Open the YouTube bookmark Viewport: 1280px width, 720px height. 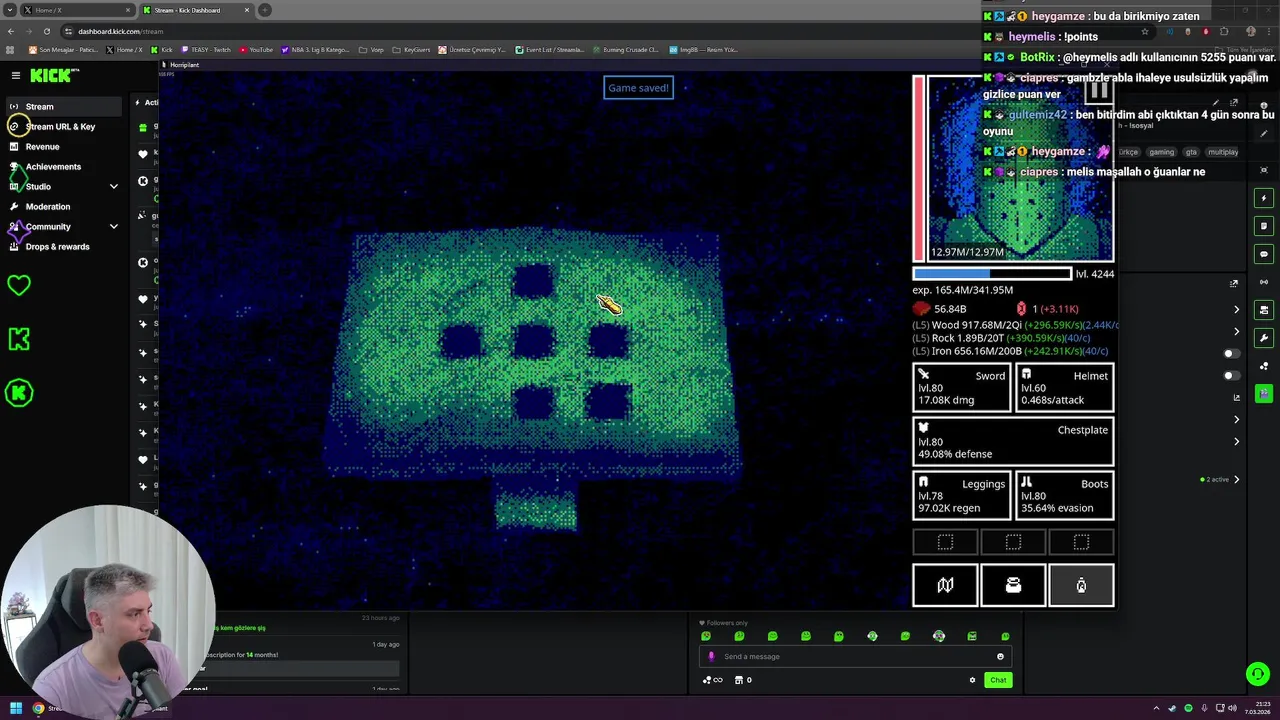(255, 49)
